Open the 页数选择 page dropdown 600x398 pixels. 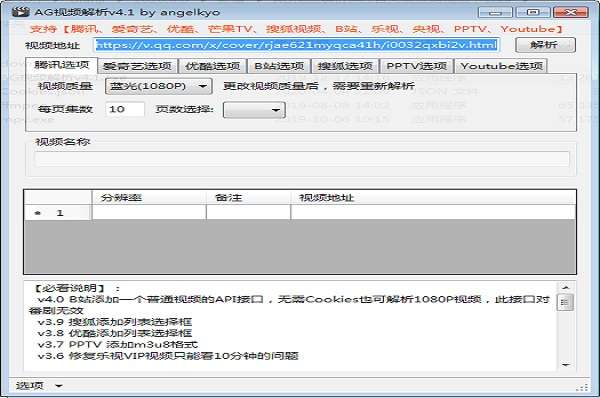click(x=254, y=110)
